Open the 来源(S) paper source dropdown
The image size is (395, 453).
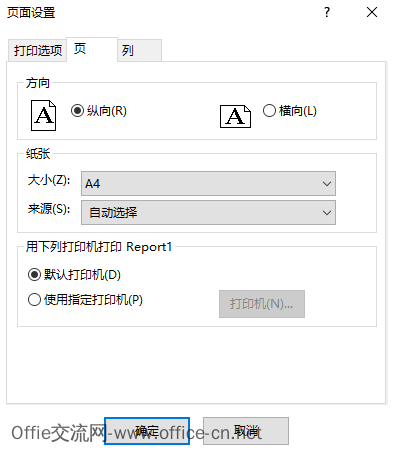coord(208,212)
